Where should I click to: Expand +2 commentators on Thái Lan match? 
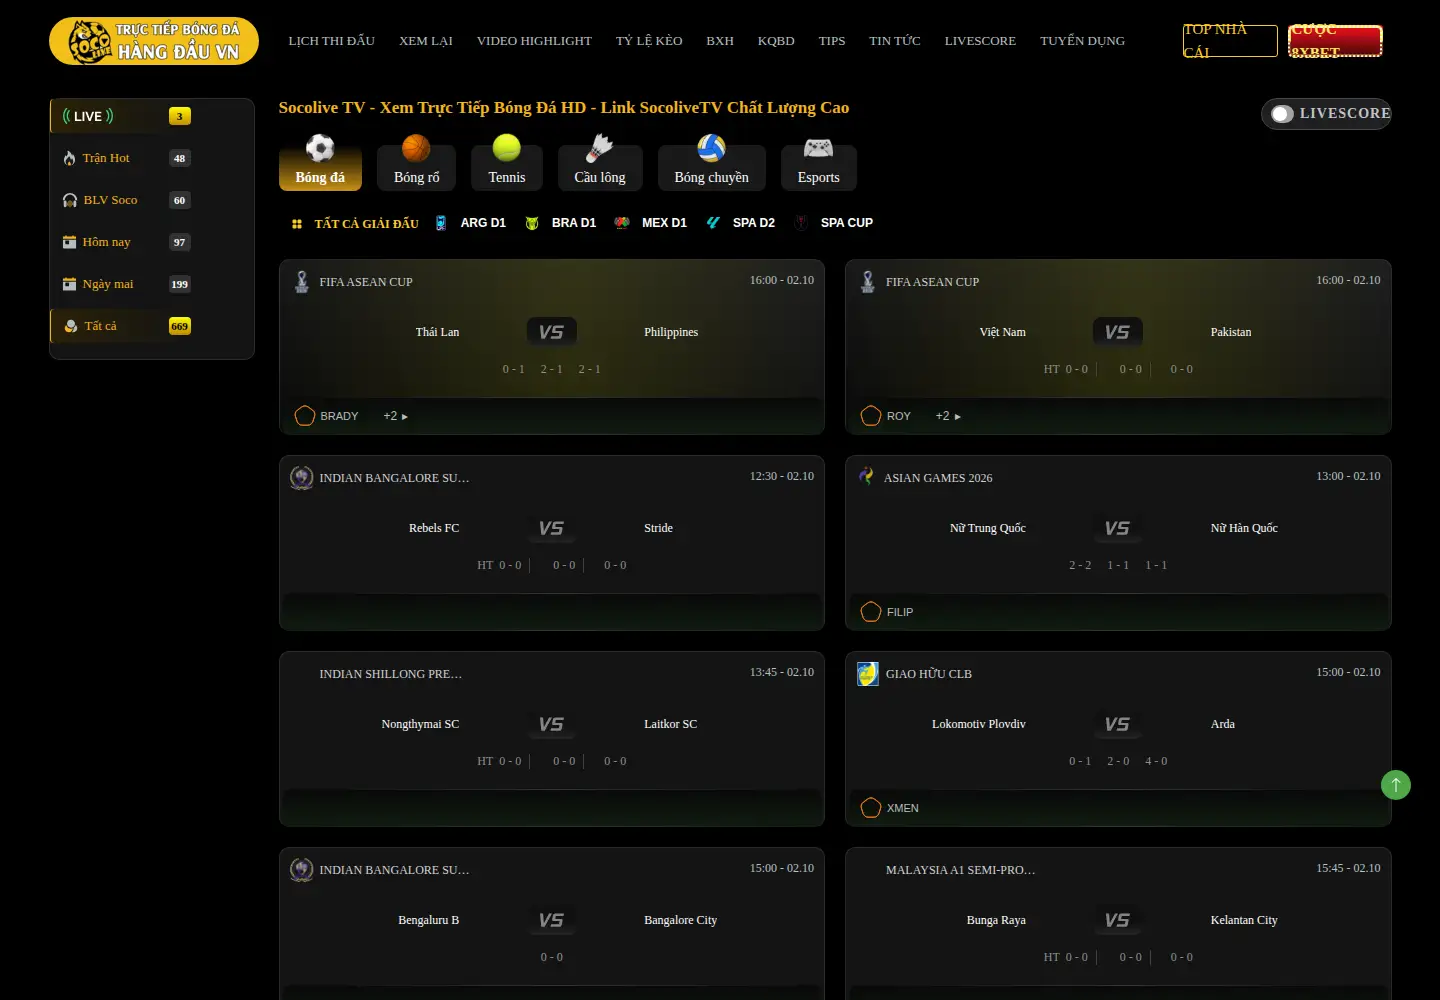click(x=396, y=416)
